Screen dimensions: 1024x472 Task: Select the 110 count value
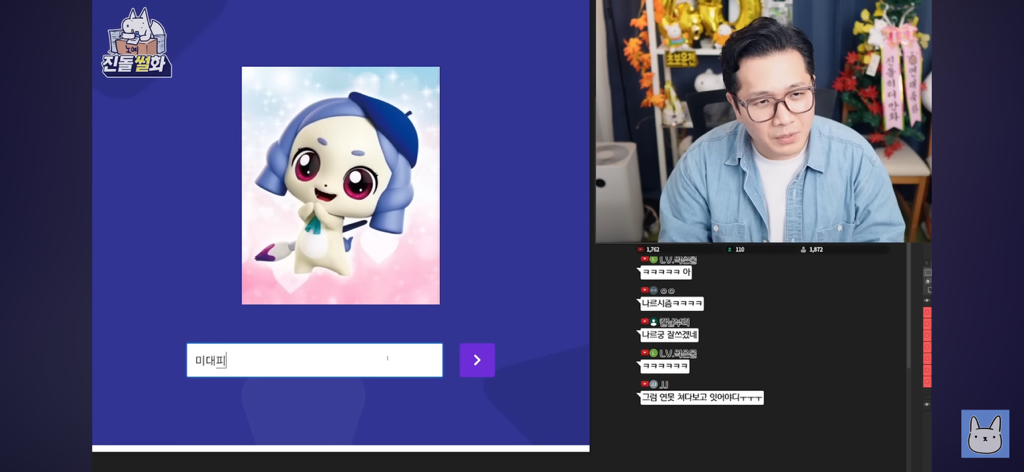point(740,249)
